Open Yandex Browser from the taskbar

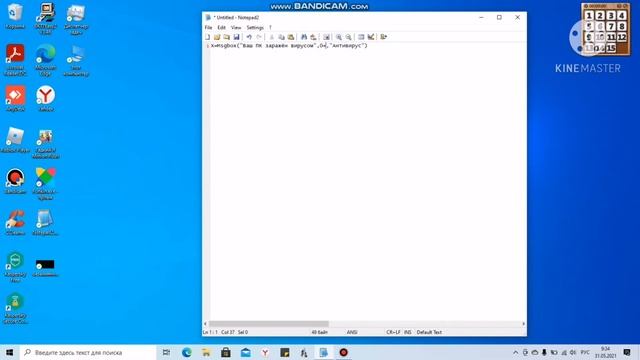point(265,352)
